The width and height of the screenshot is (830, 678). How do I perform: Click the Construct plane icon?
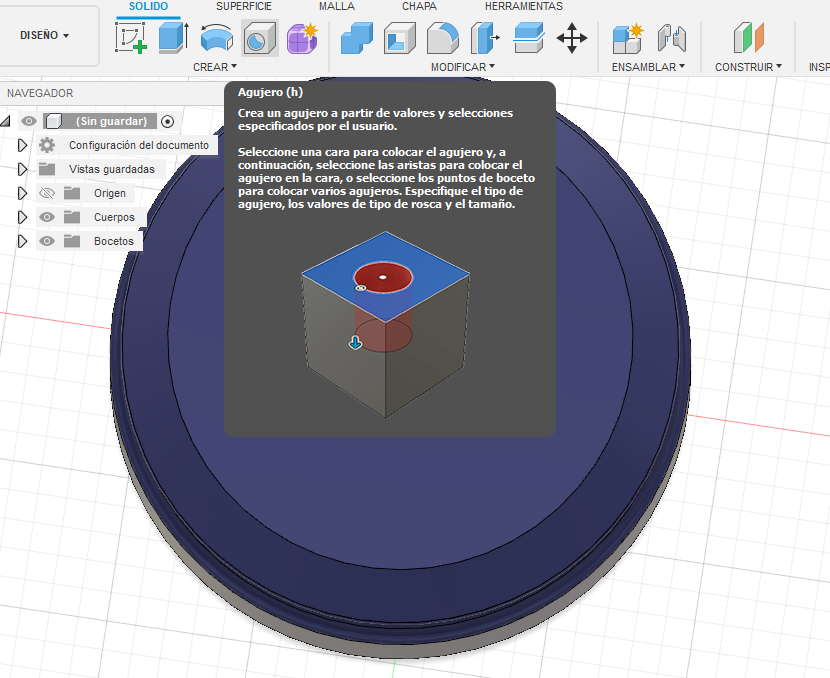pos(748,38)
